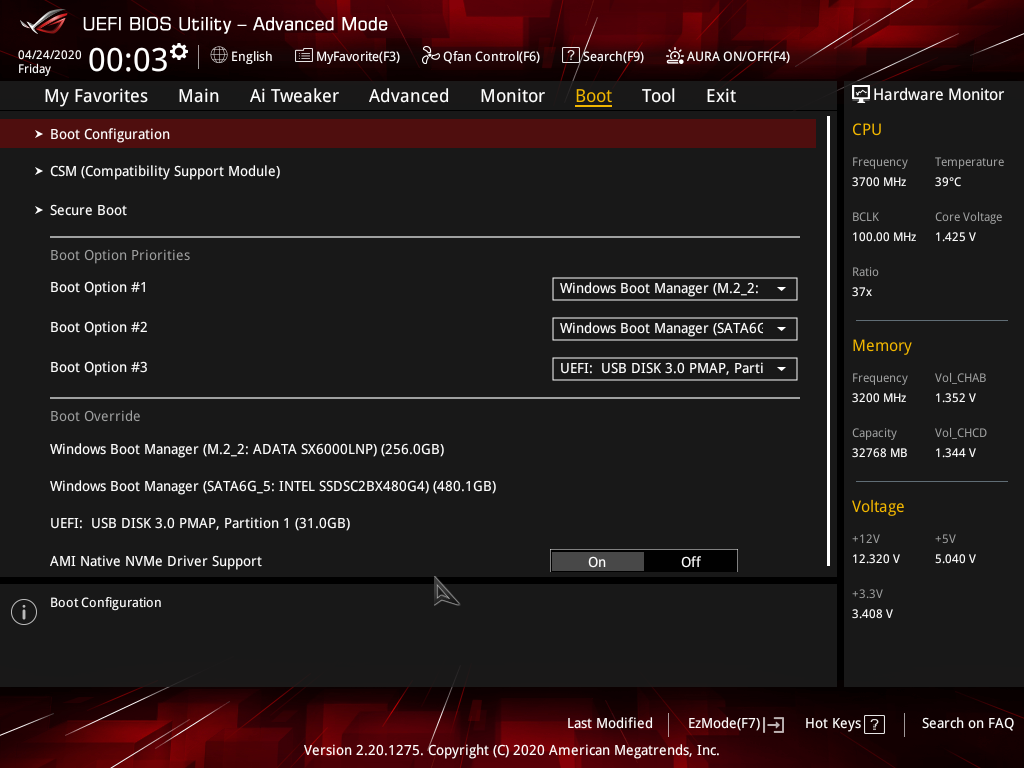Click the Search question mark icon

click(570, 56)
